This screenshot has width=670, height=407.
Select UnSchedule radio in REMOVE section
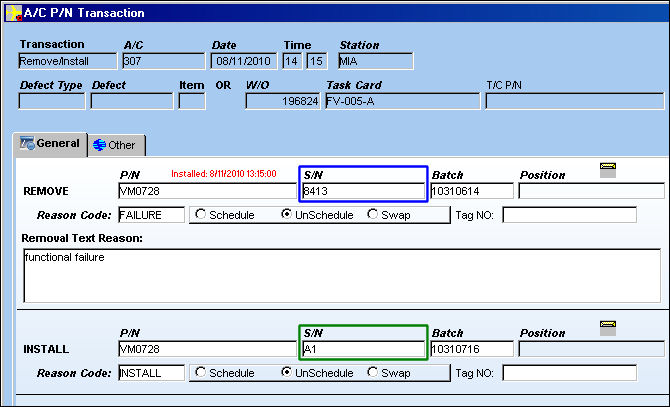click(286, 214)
